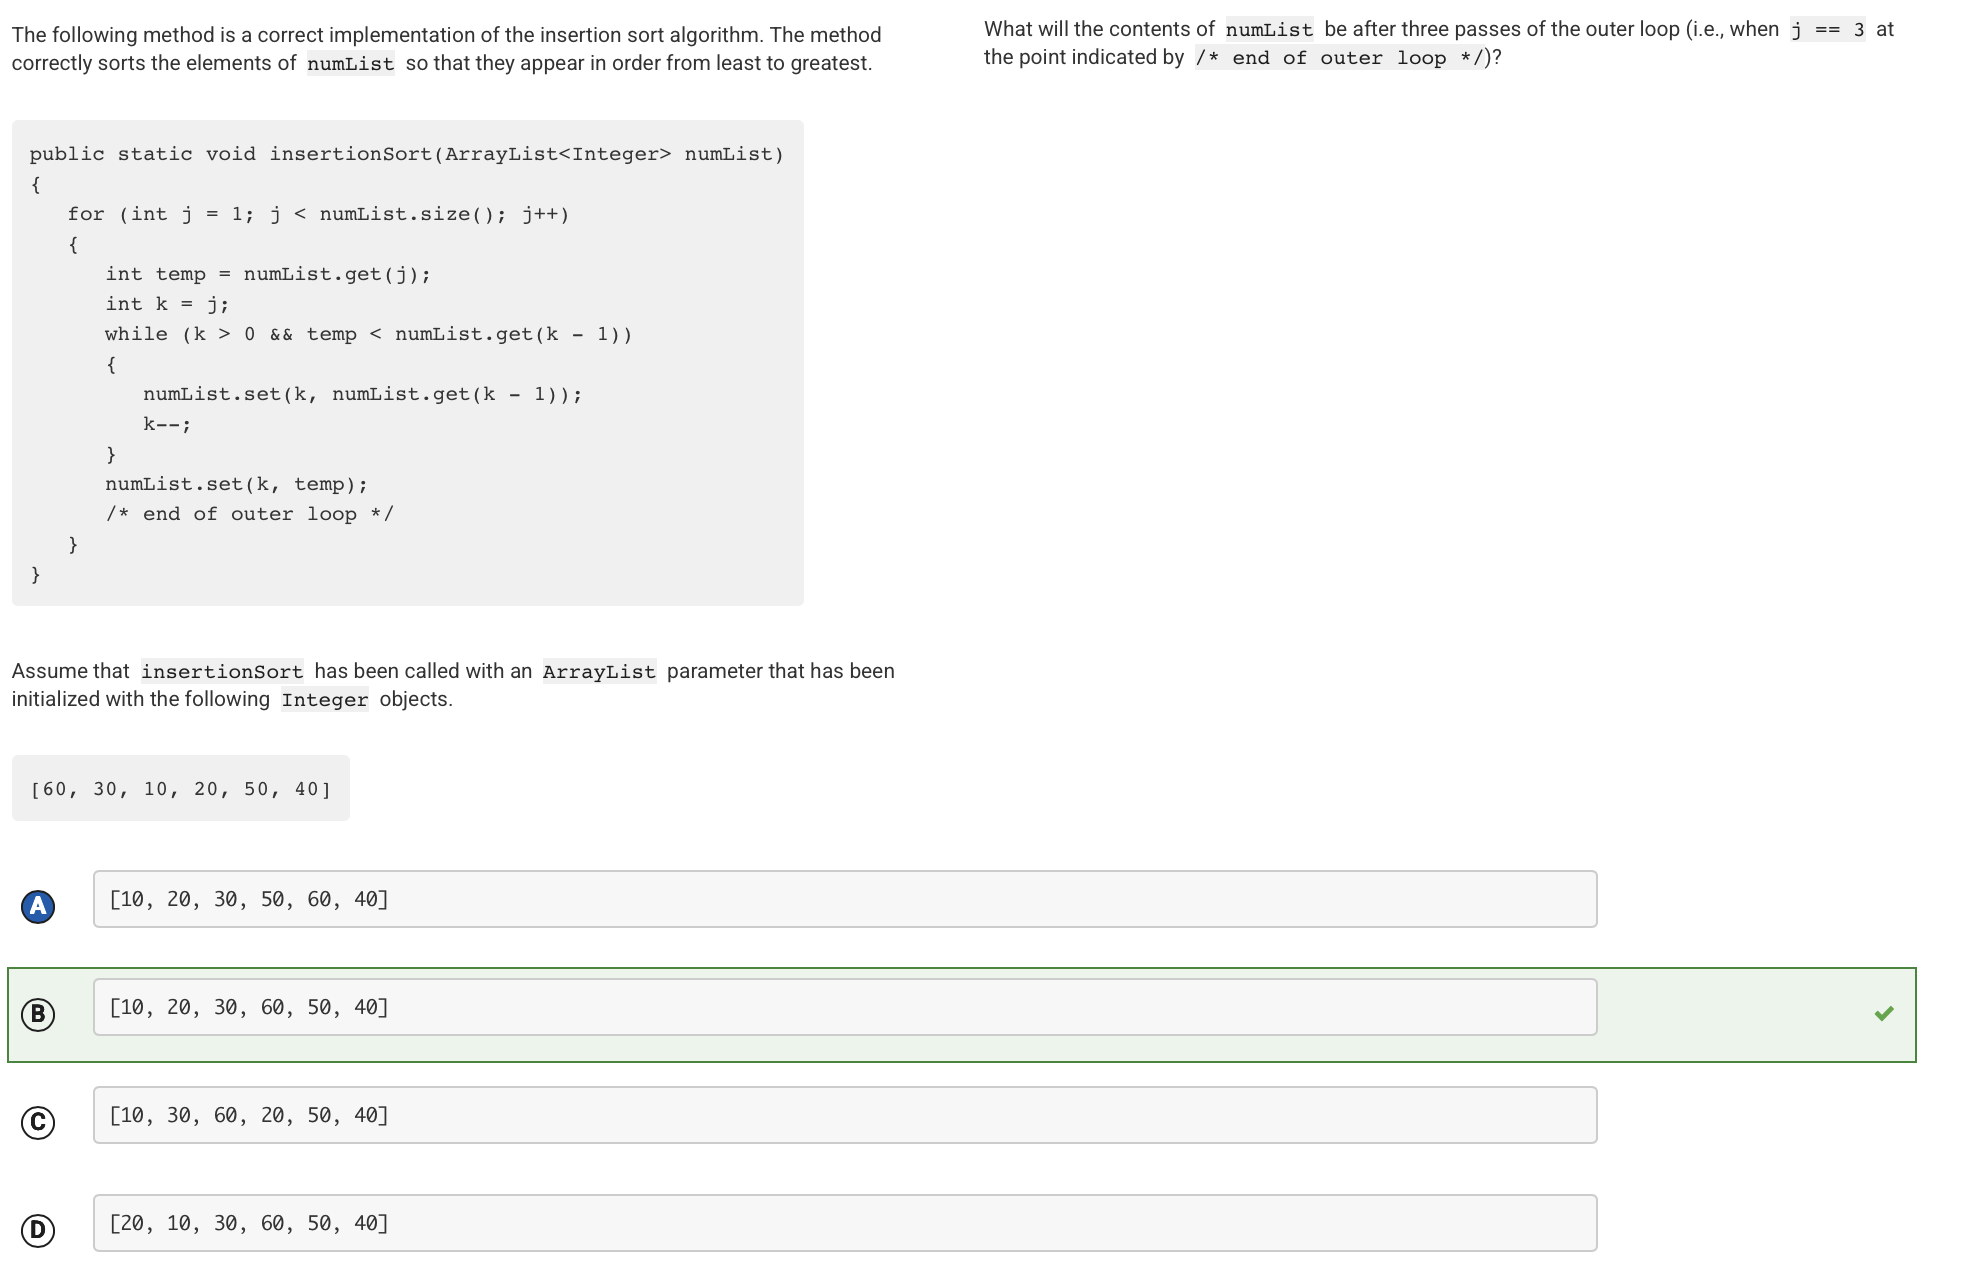Screen dimensions: 1970x1284
Task: Click the green checkmark beside answer B
Action: (1884, 1014)
